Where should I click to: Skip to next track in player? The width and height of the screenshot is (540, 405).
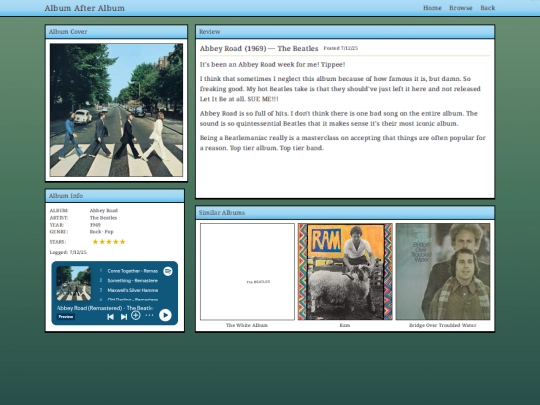124,316
